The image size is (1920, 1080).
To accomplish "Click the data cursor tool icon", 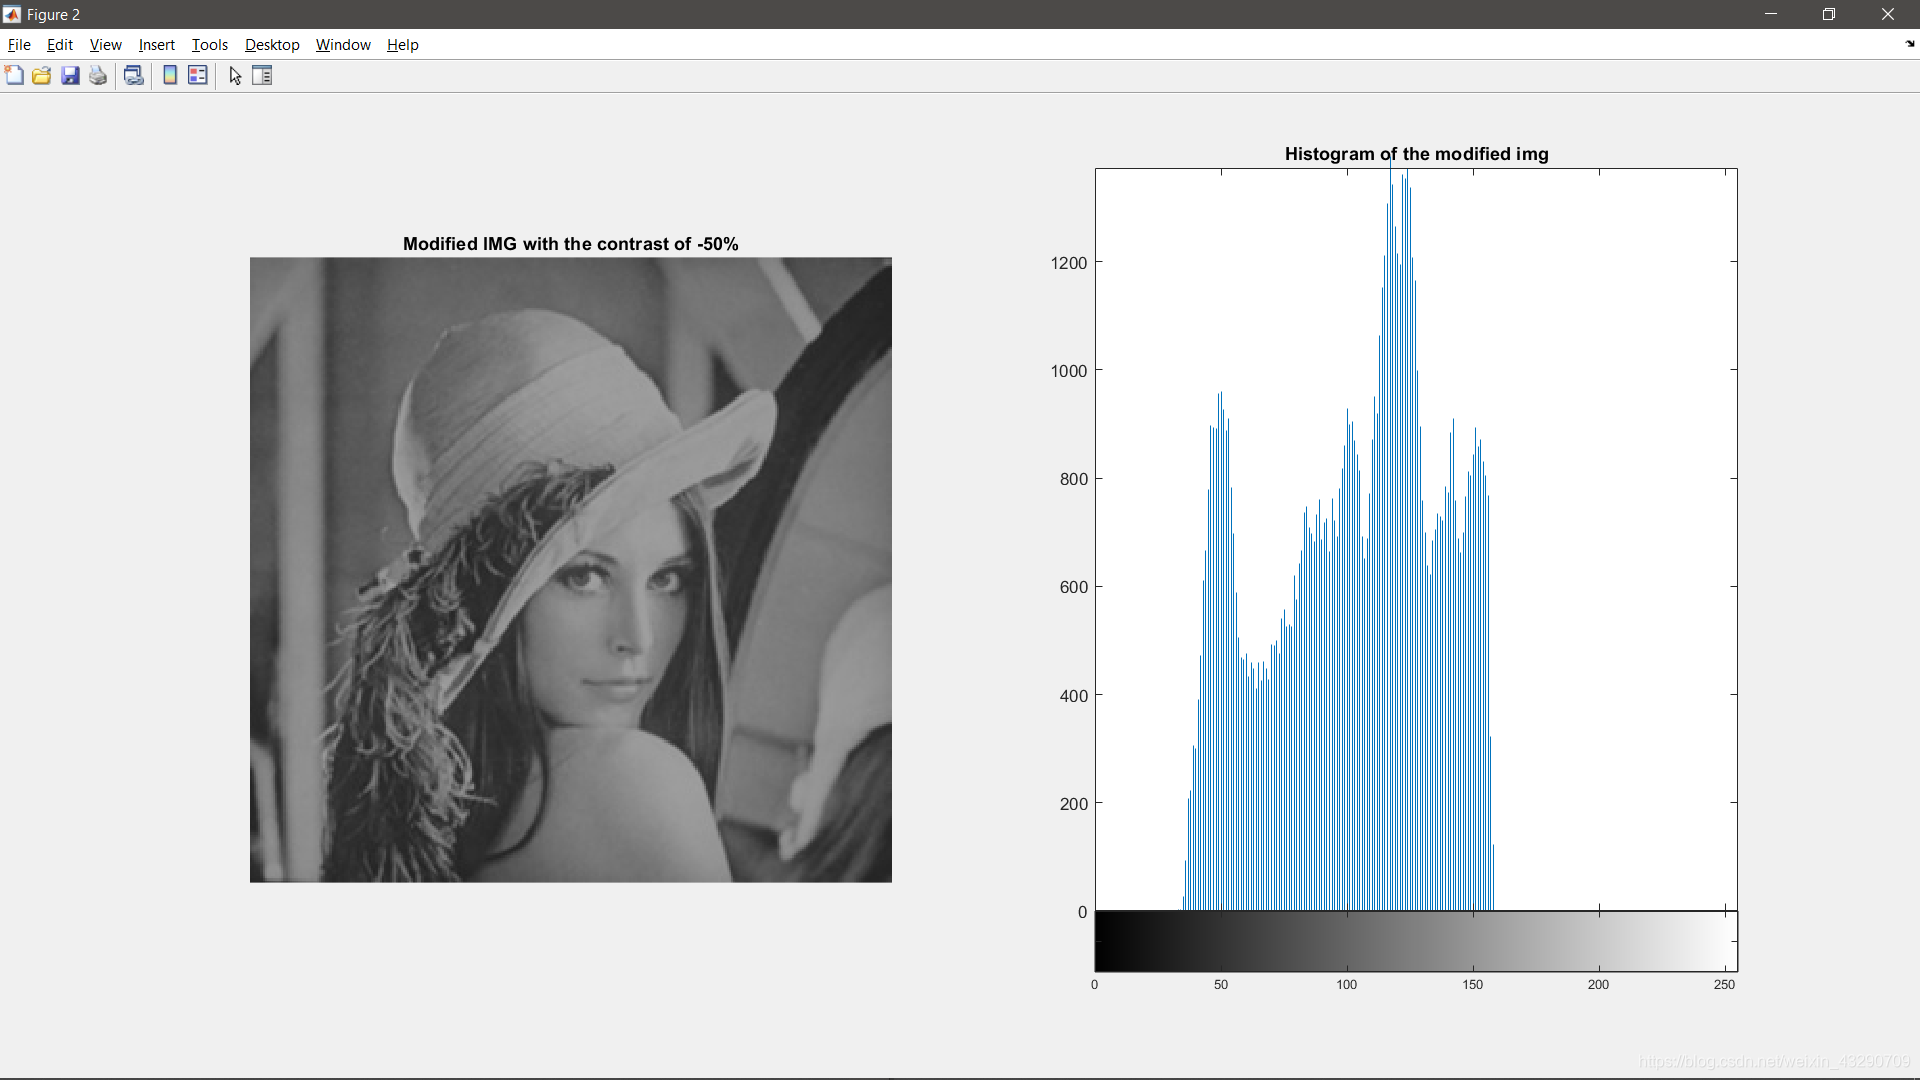I will (x=233, y=75).
